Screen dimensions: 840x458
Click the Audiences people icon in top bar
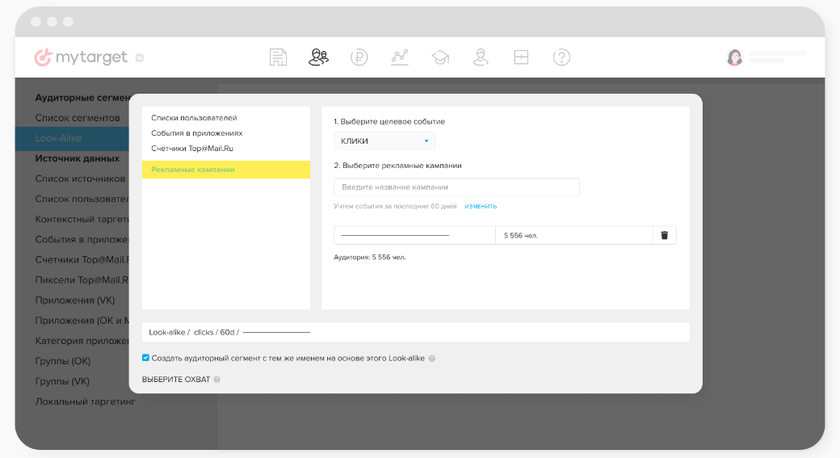(x=318, y=58)
